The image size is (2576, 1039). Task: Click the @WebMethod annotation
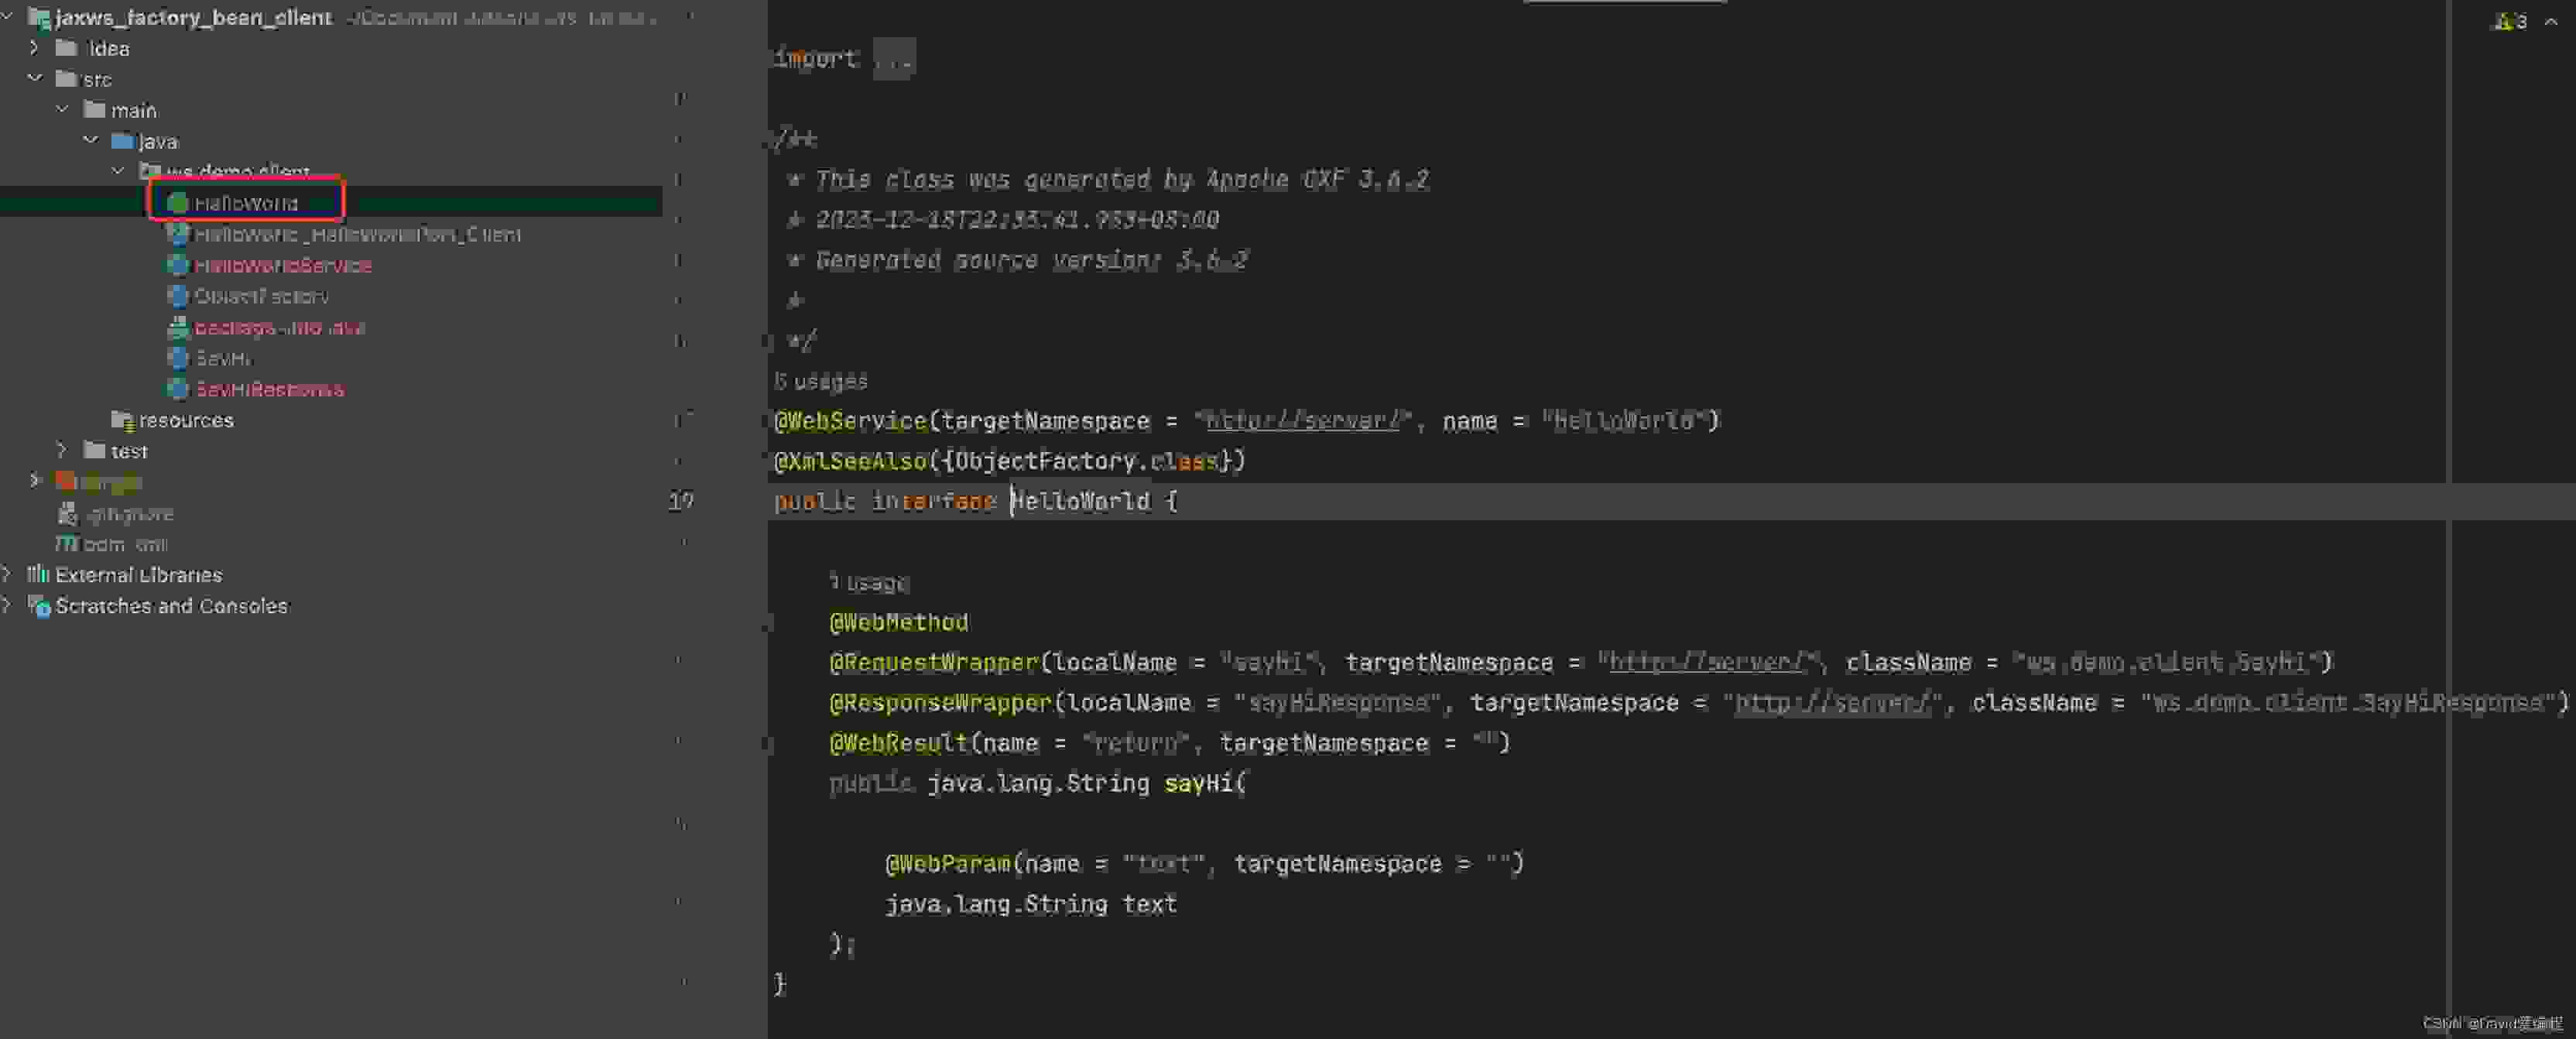point(898,623)
